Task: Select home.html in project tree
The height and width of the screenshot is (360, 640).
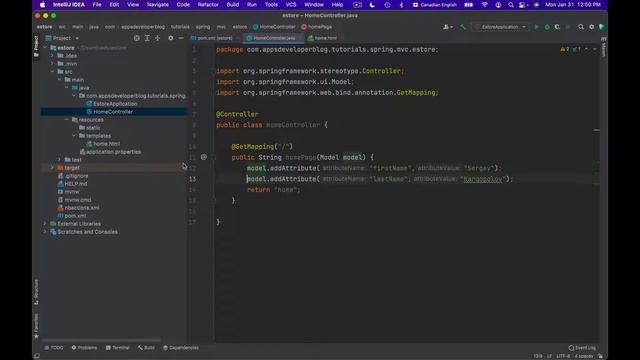Action: tap(106, 144)
